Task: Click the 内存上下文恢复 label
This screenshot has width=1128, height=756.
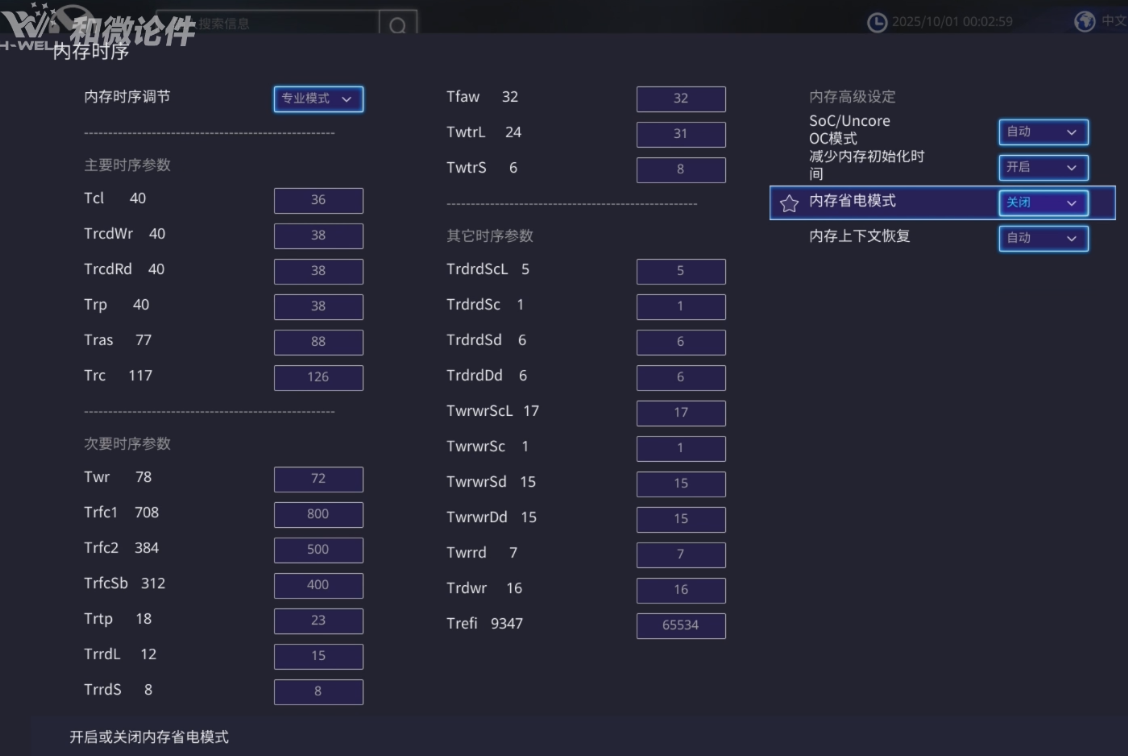Action: [x=860, y=237]
